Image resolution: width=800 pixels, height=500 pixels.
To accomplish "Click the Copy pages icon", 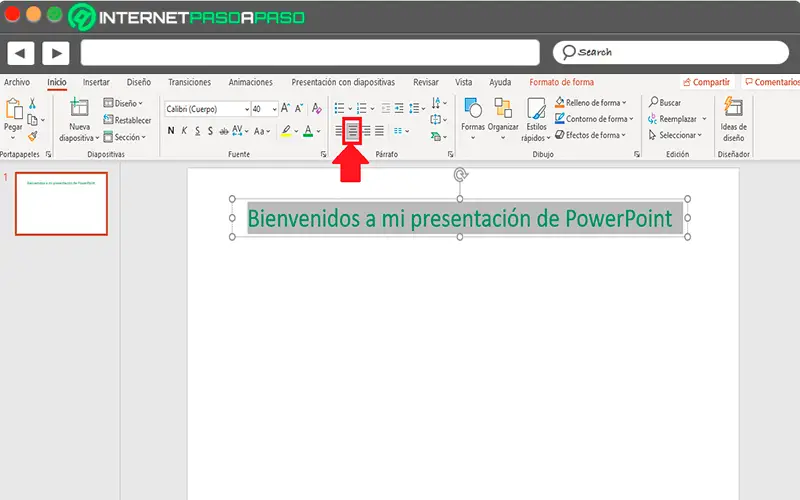I will click(33, 120).
